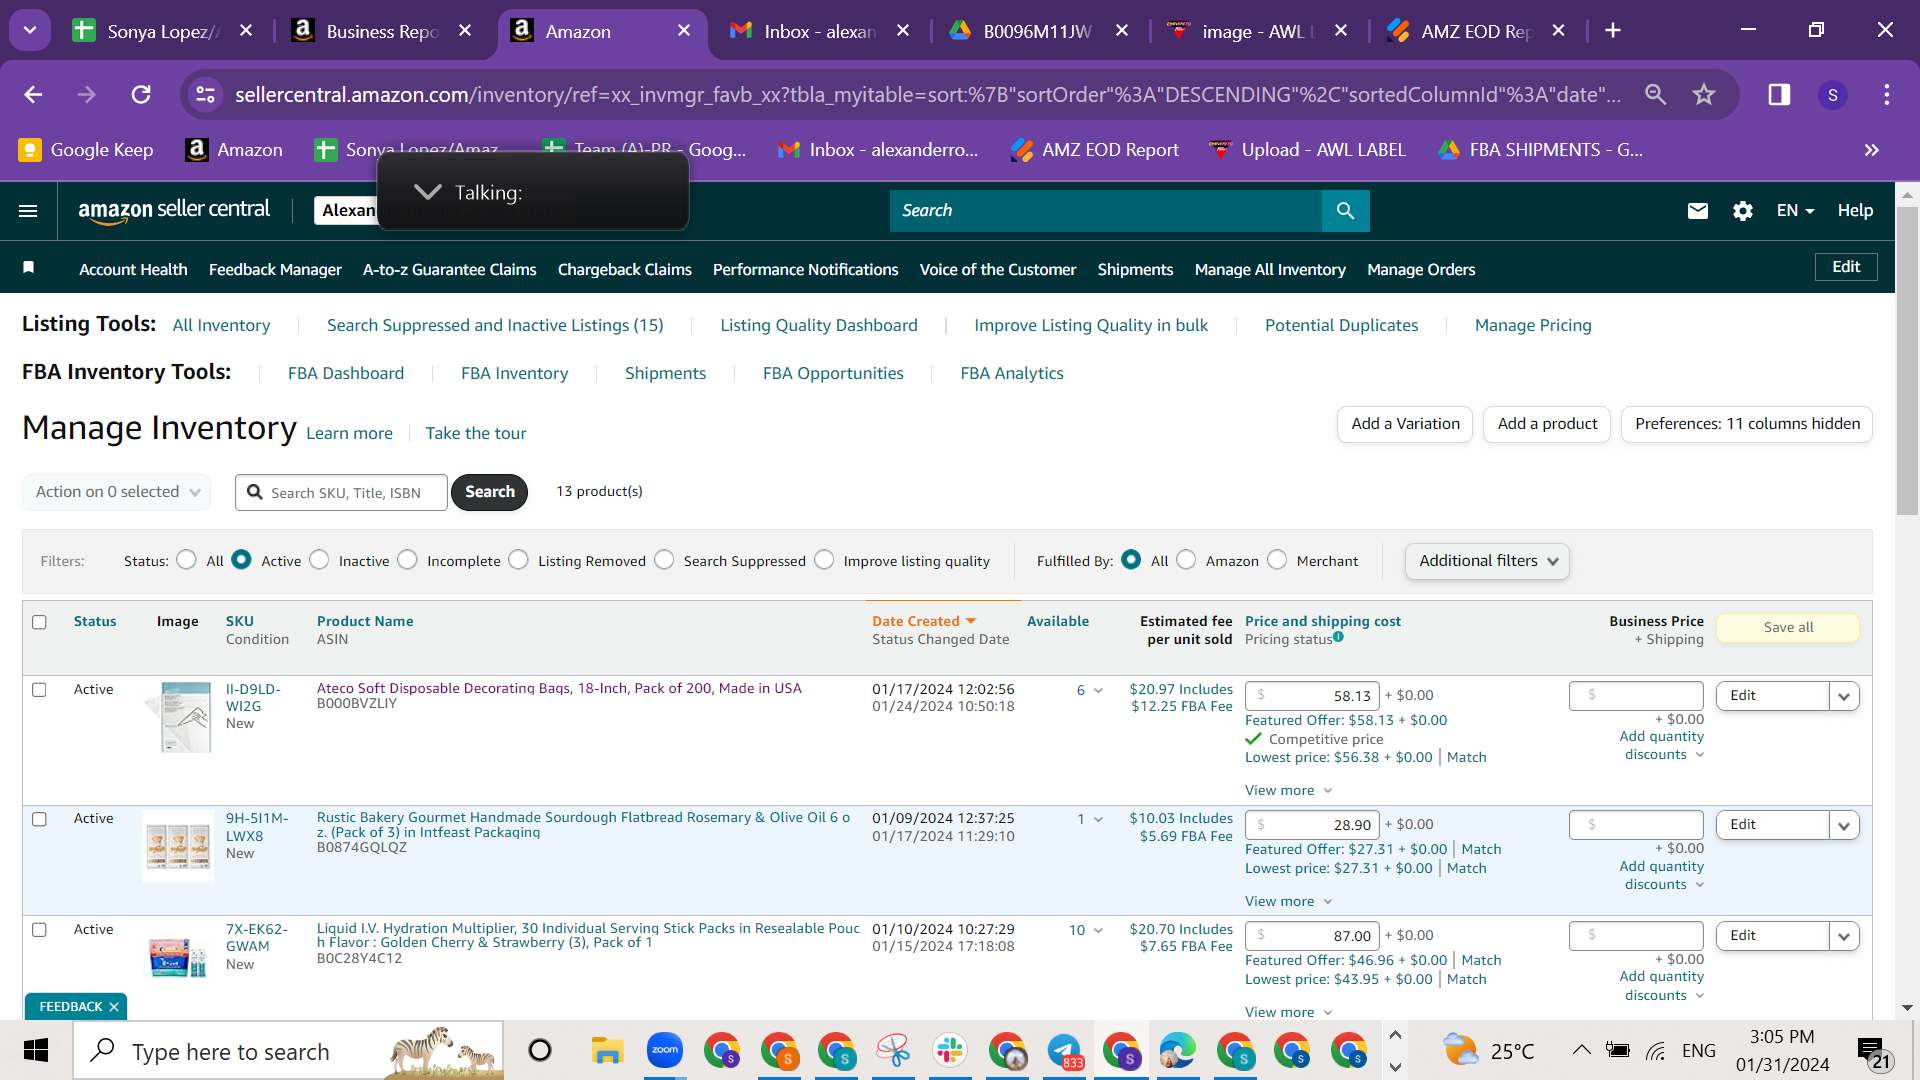
Task: Open Manage Orders in the nav bar
Action: 1421,269
